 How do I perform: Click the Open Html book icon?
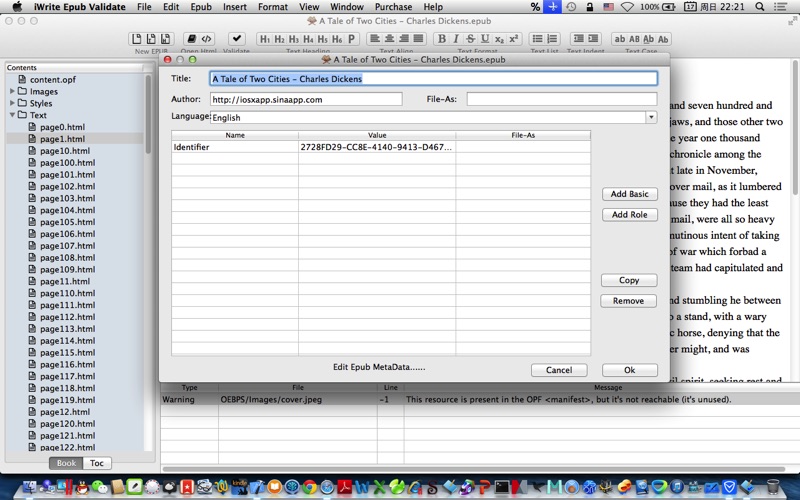[x=192, y=39]
